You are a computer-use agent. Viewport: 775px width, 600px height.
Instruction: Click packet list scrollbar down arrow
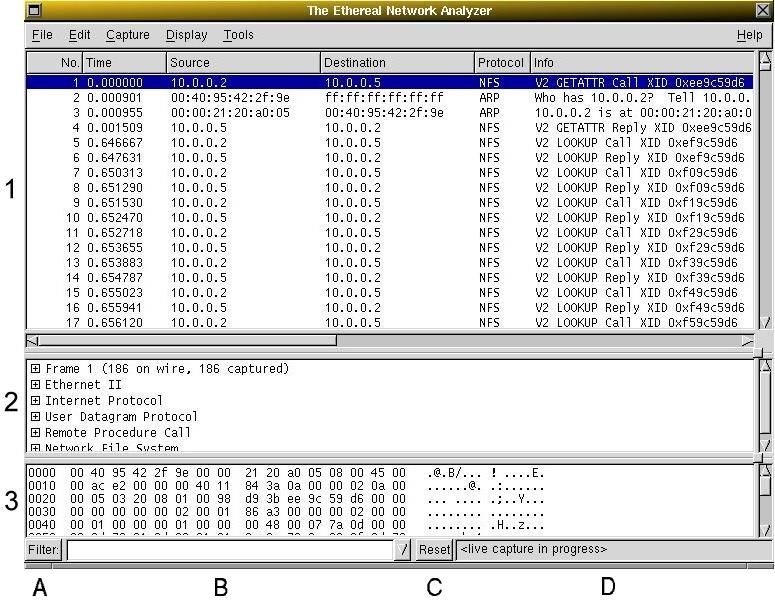click(x=765, y=322)
